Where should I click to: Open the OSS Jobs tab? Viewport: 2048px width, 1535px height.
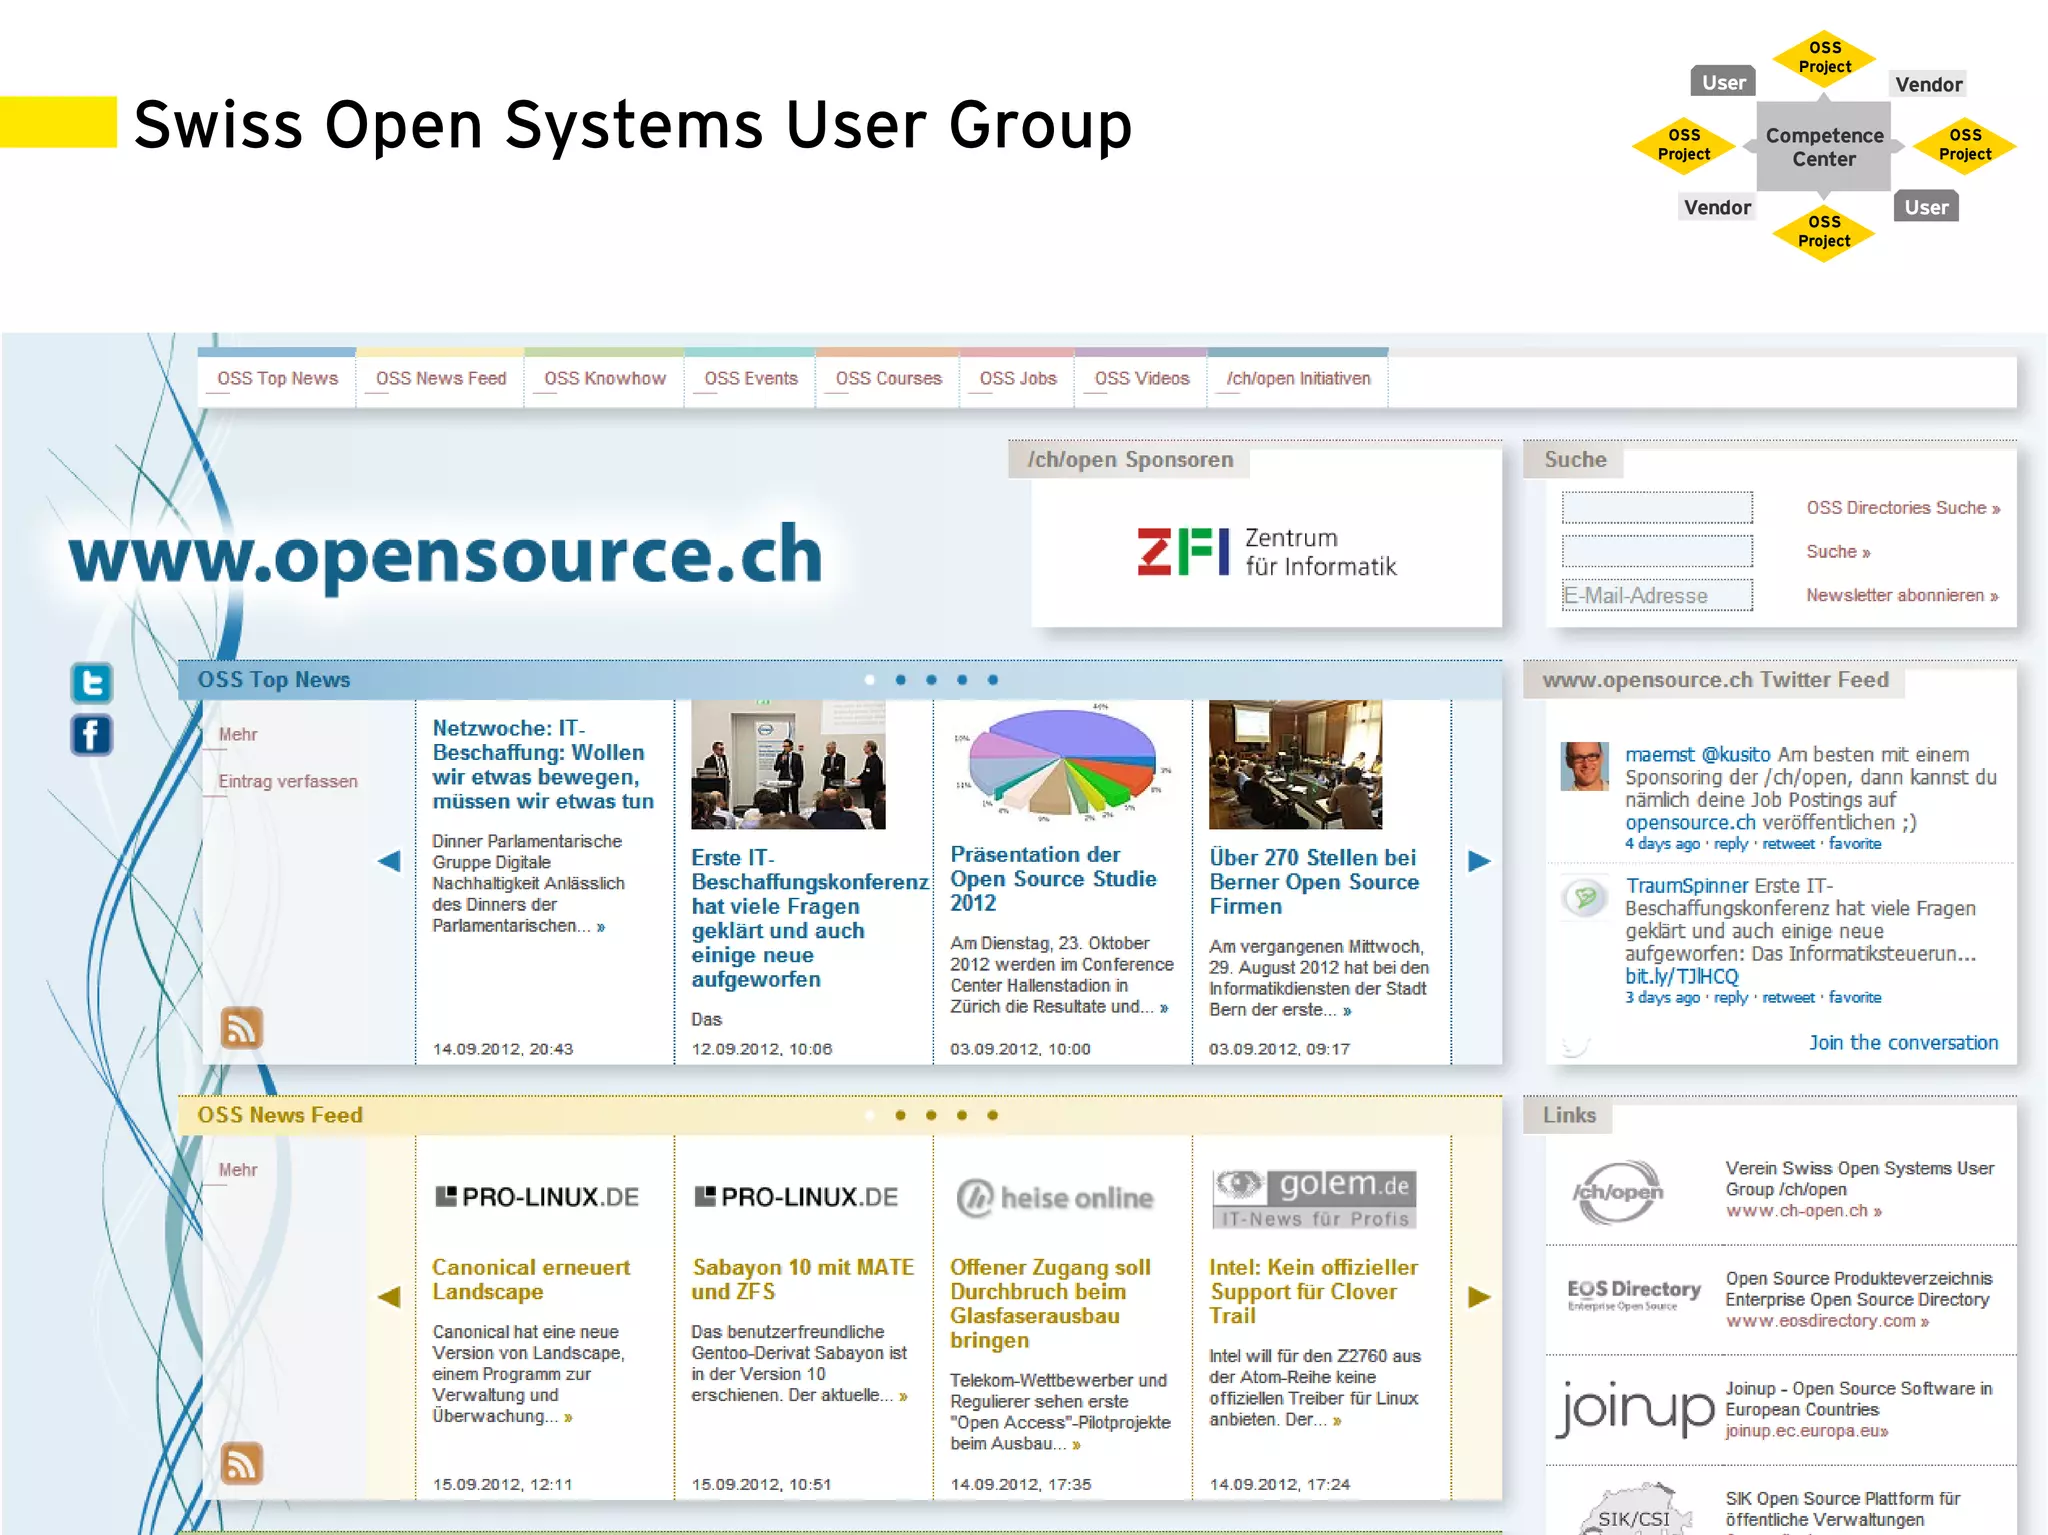tap(1018, 378)
